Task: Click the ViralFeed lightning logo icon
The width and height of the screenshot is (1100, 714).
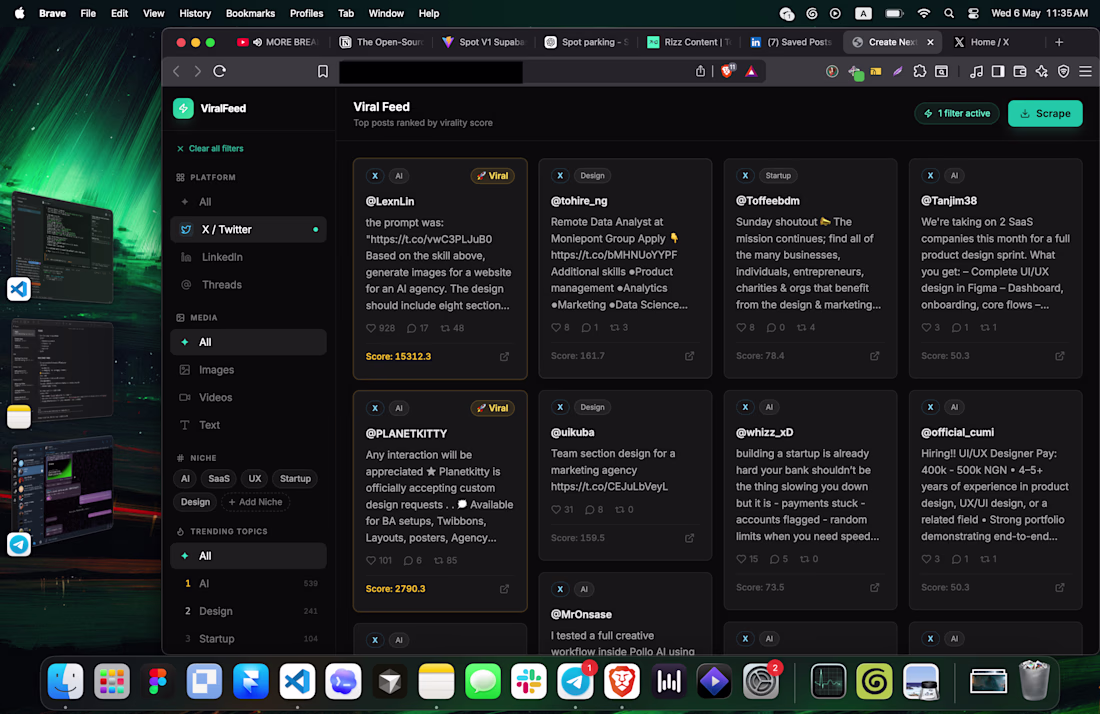Action: [x=183, y=108]
